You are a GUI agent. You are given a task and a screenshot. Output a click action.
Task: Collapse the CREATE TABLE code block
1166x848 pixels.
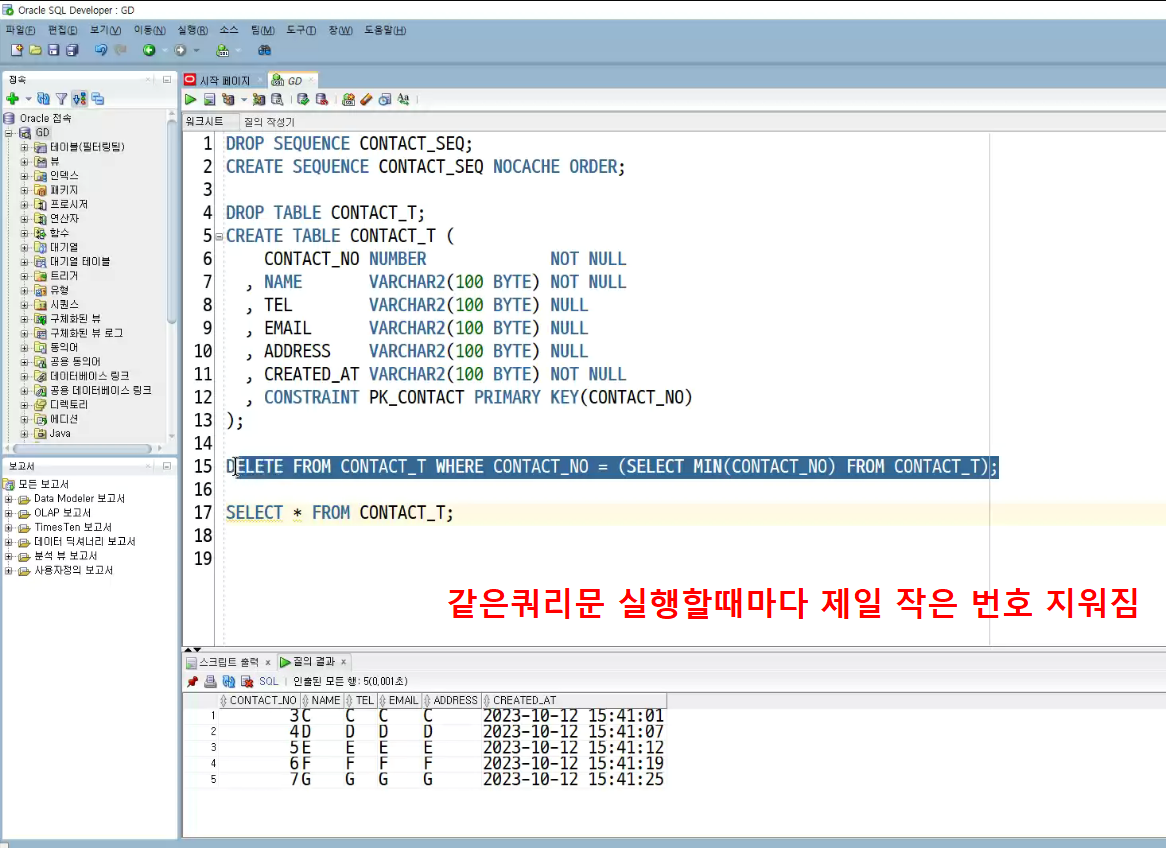pos(219,237)
